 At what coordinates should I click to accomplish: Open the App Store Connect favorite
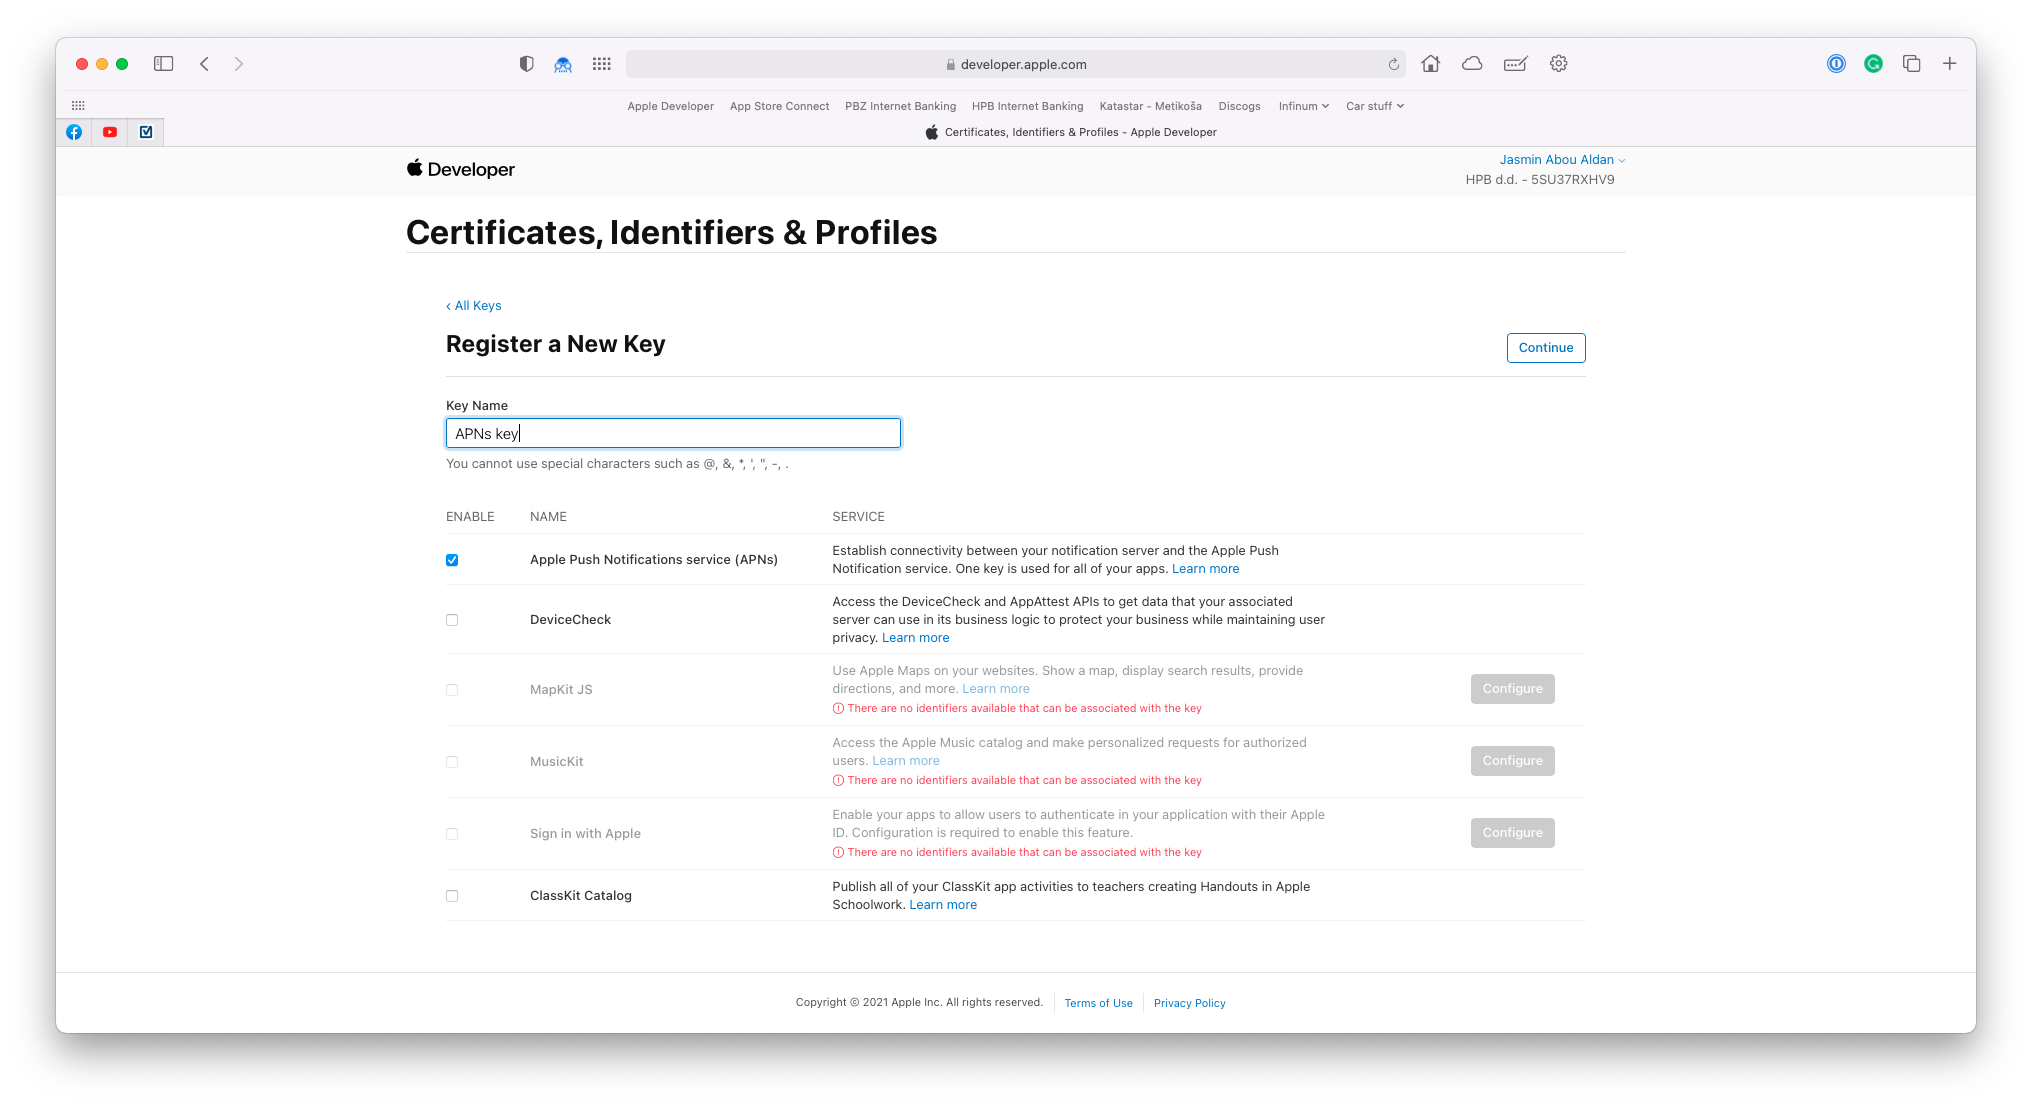779,106
